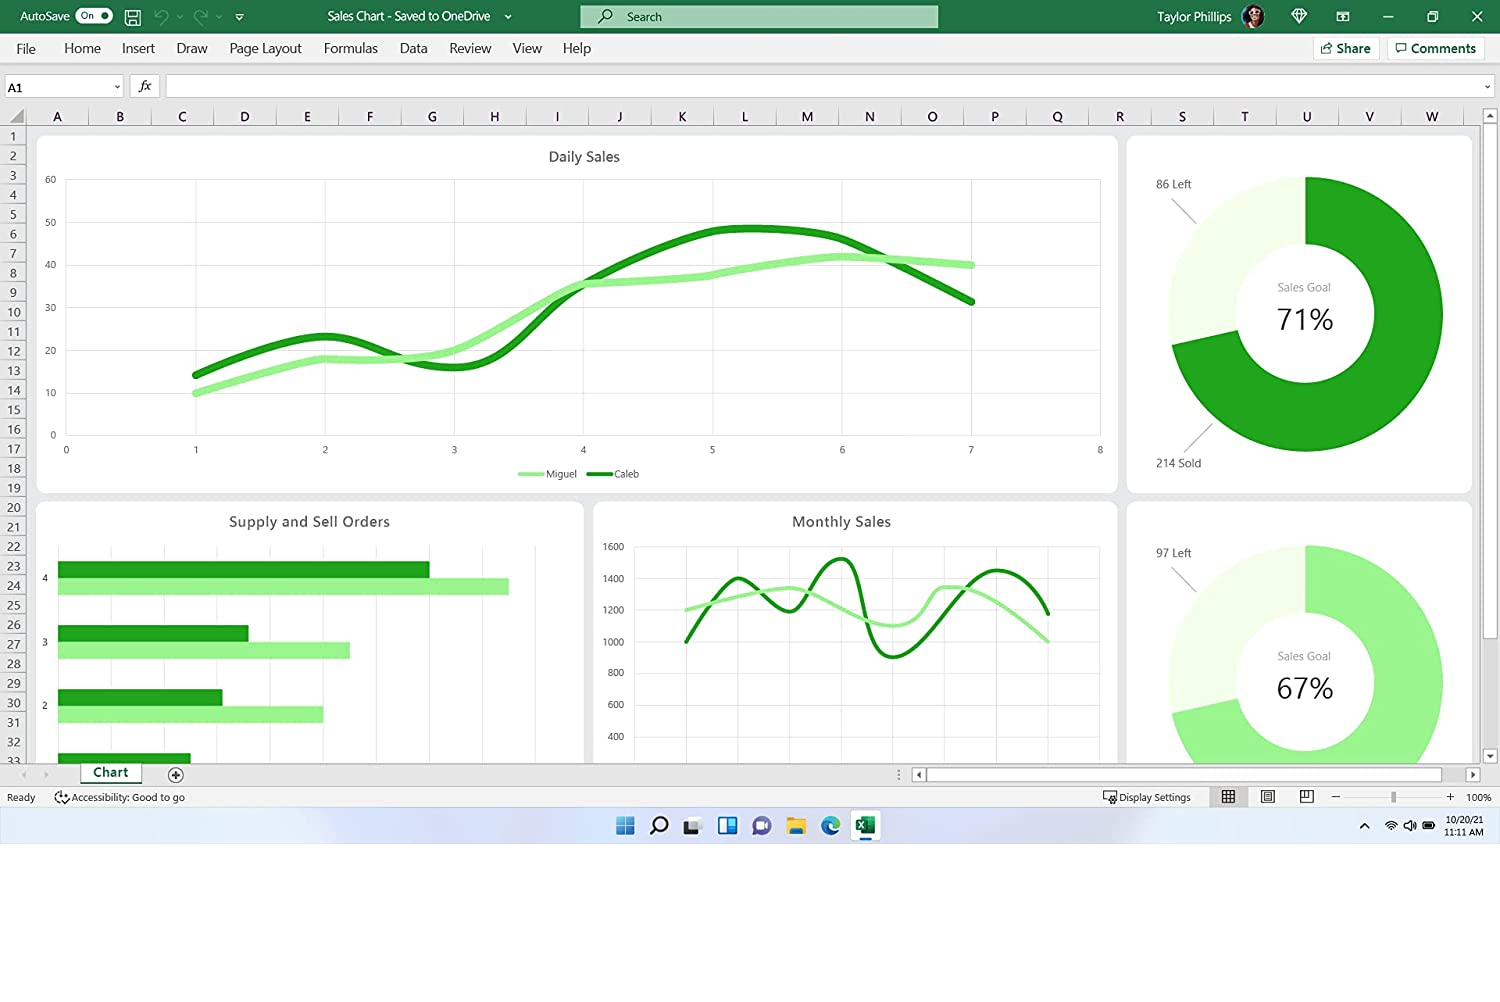Click the Share button
This screenshot has width=1500, height=1002.
click(x=1345, y=48)
